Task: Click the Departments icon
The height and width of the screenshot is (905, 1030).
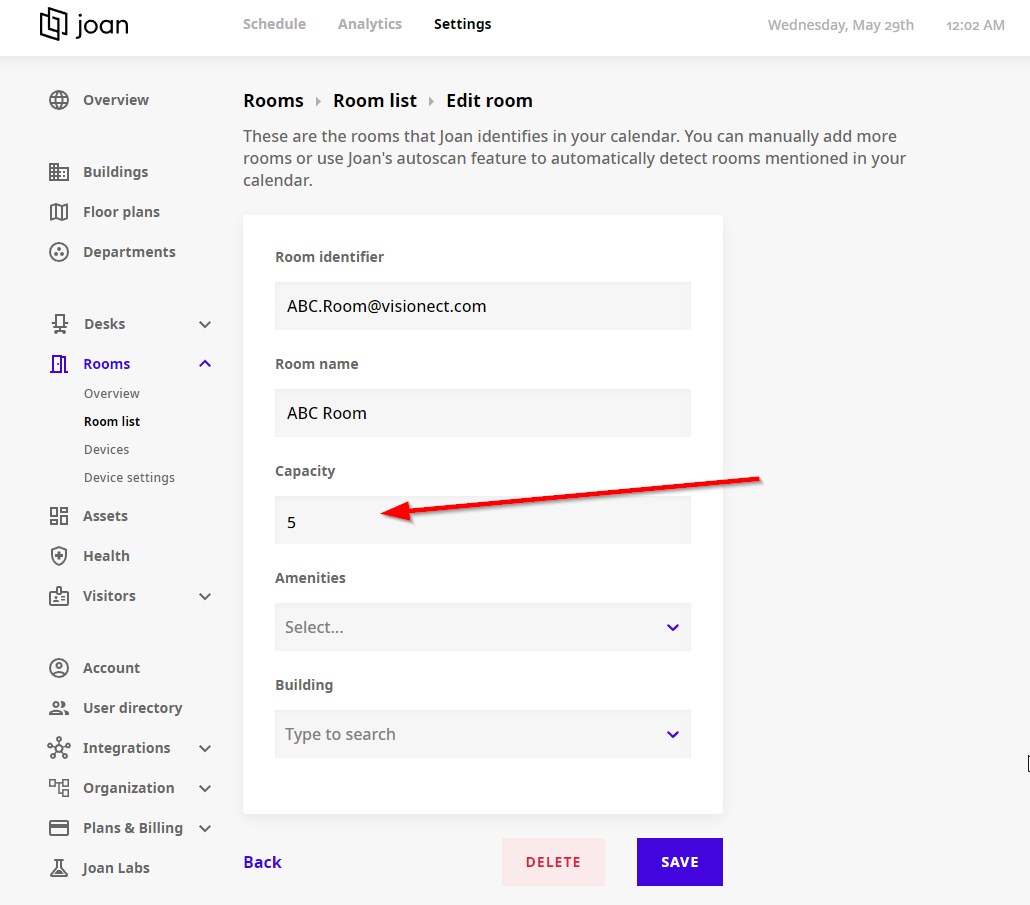Action: (59, 252)
